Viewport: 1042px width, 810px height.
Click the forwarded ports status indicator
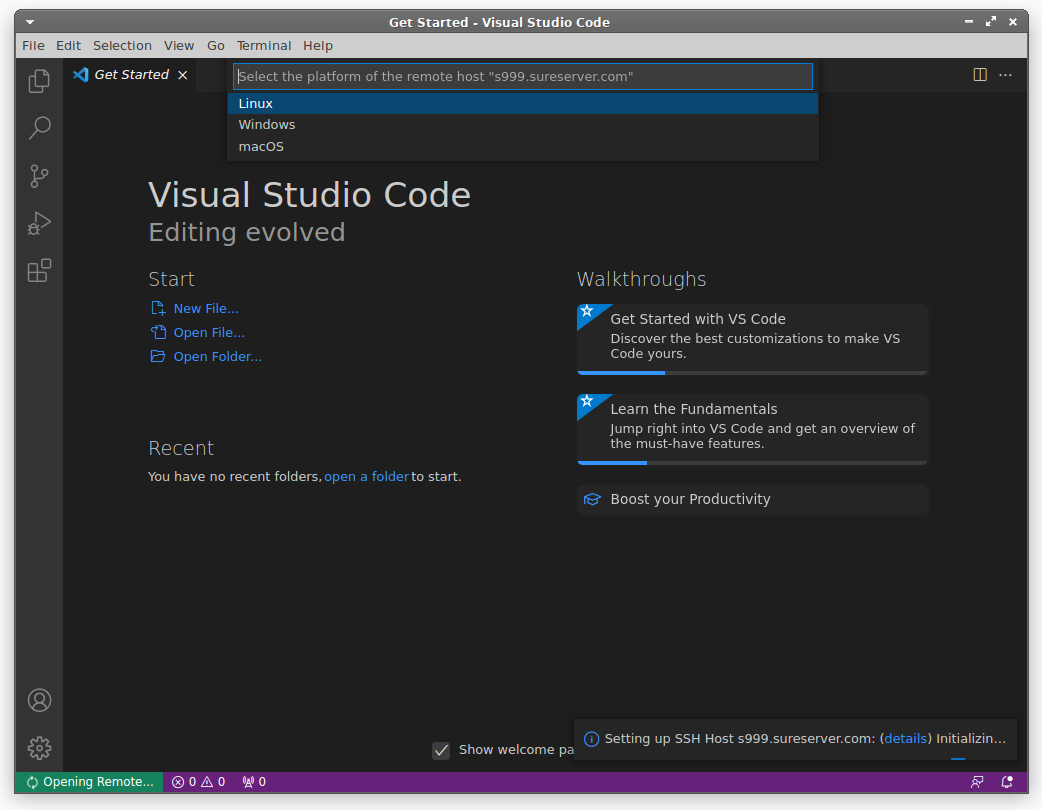254,782
